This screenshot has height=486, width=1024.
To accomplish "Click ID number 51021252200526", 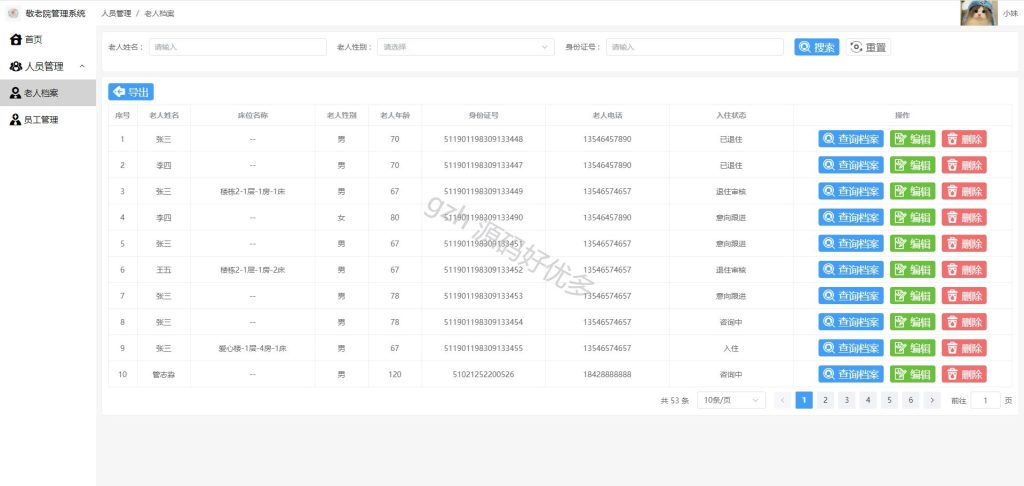I will tap(483, 375).
